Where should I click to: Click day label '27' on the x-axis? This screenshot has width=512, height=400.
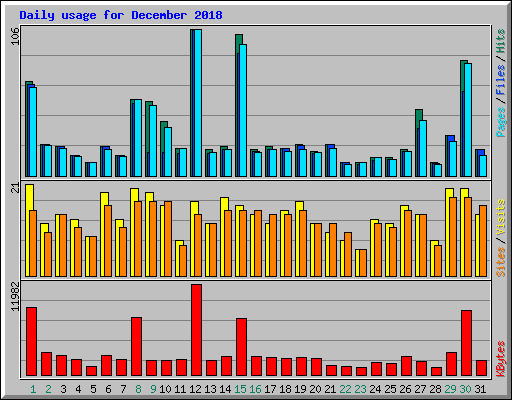click(420, 389)
